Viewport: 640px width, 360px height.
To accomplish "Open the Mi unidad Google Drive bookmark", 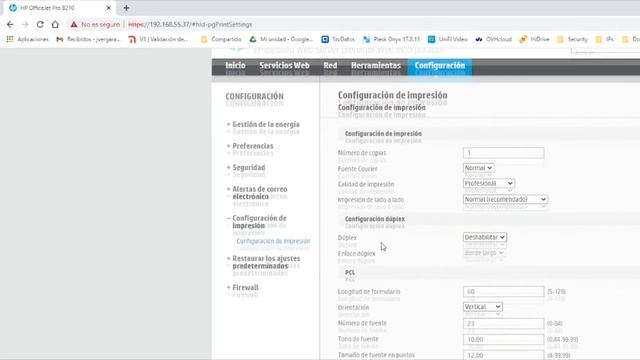I will (281, 39).
